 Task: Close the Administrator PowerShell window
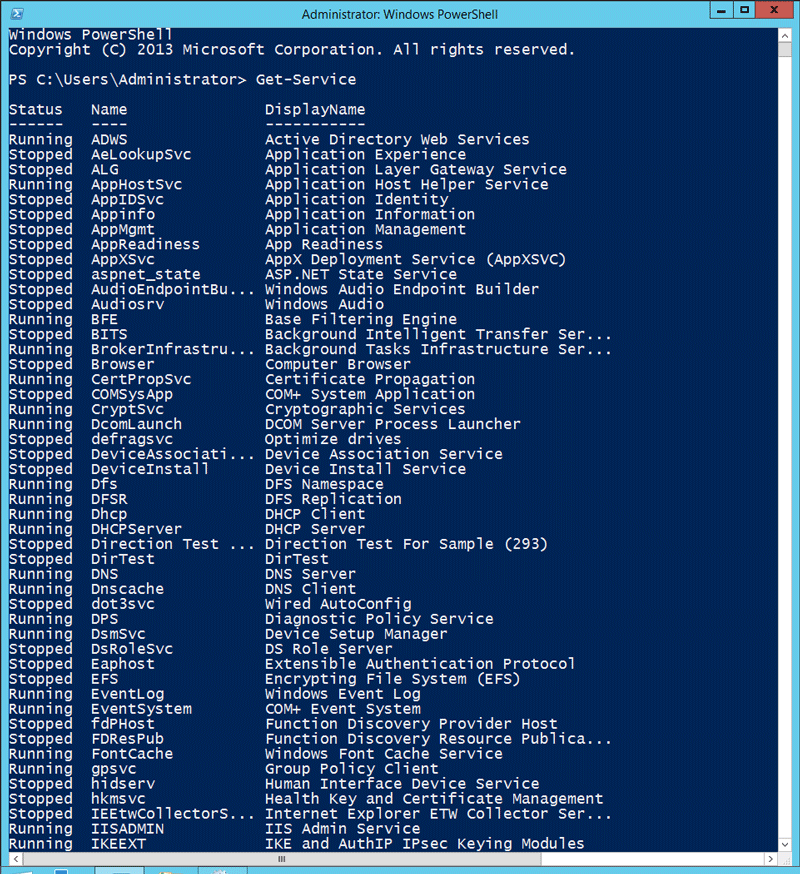[x=774, y=10]
